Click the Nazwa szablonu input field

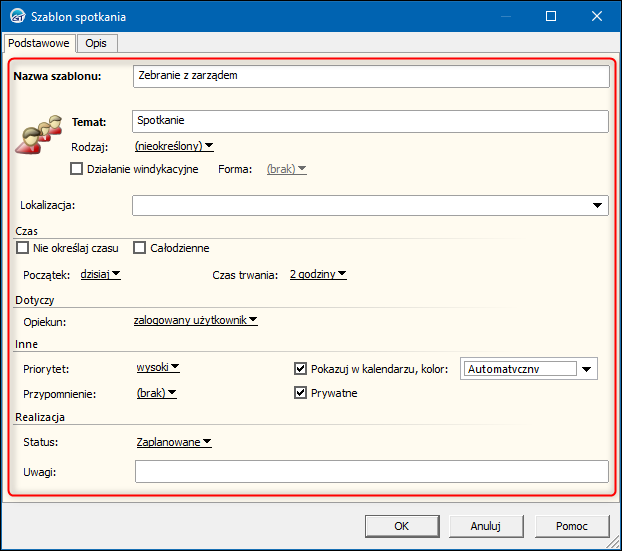371,76
